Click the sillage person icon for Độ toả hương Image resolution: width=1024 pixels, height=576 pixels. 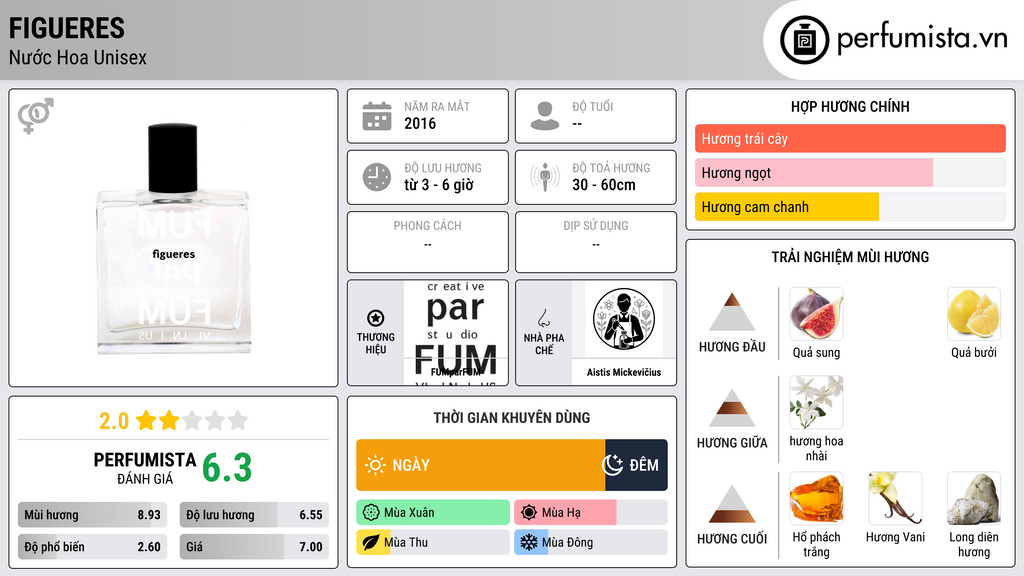545,177
